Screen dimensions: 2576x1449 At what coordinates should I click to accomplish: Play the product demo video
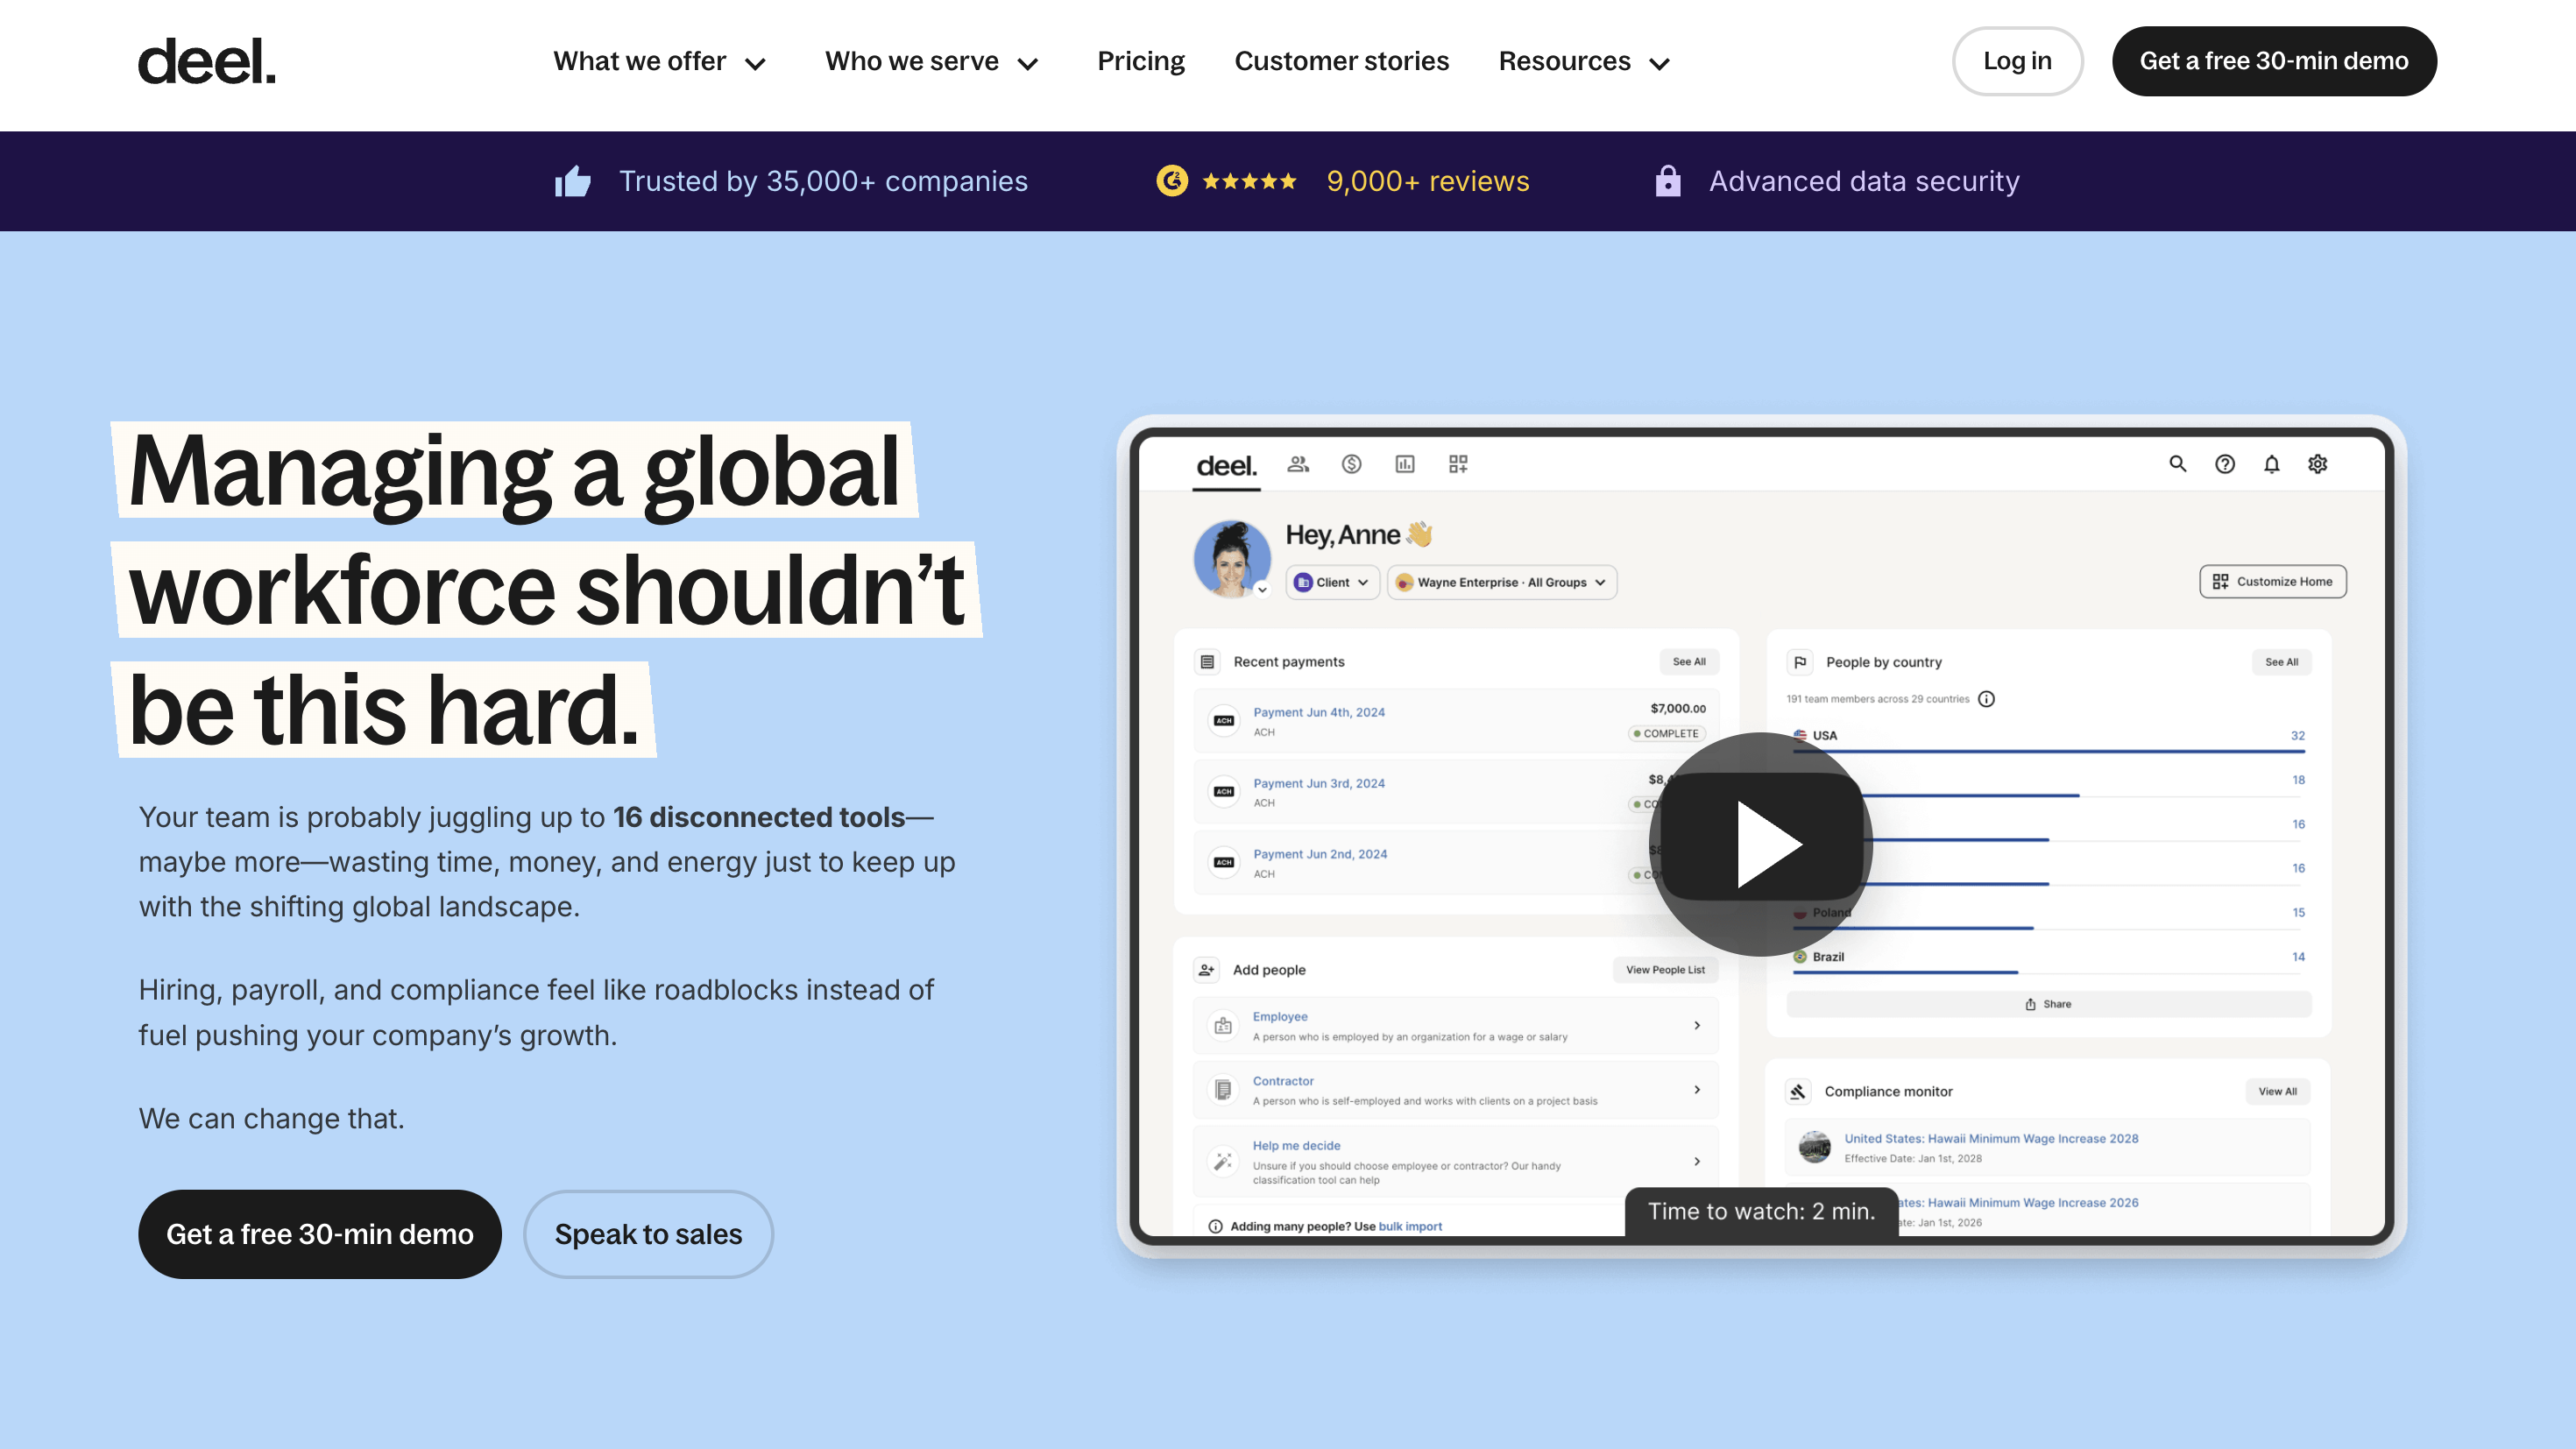[1761, 844]
